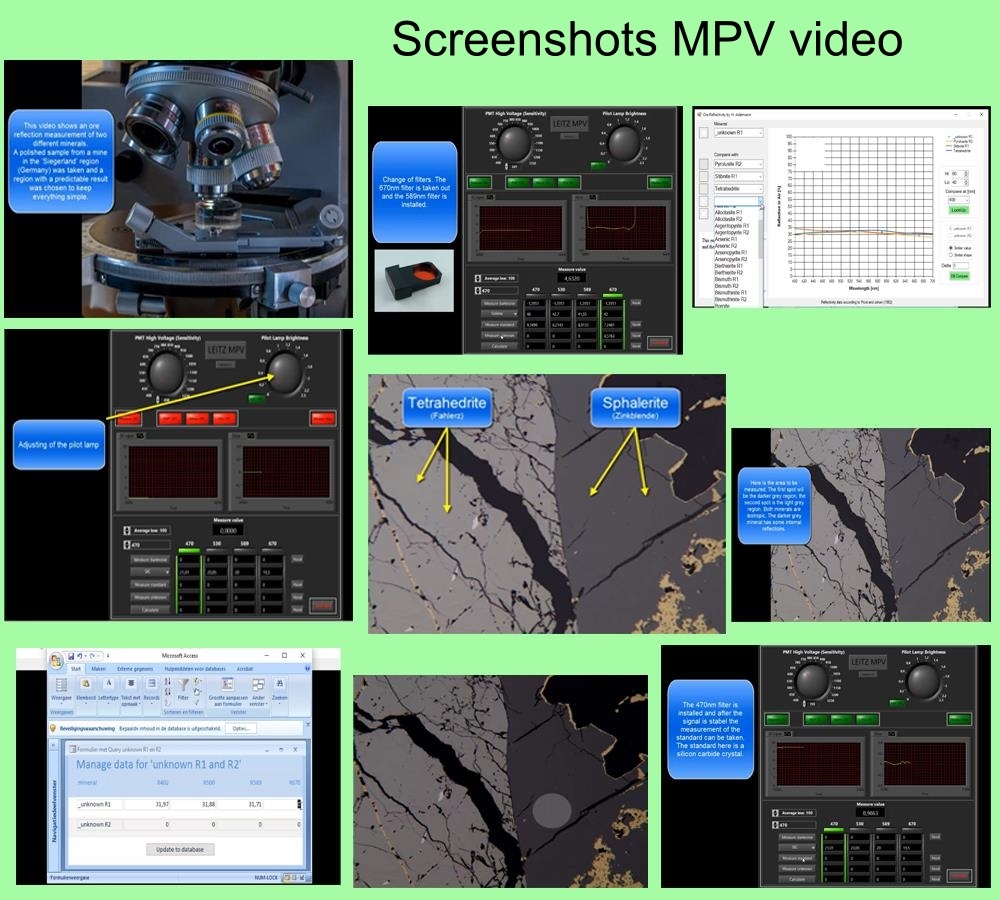Click the Lettertype font icon in ribbon
1000x900 pixels.
pyautogui.click(x=109, y=685)
